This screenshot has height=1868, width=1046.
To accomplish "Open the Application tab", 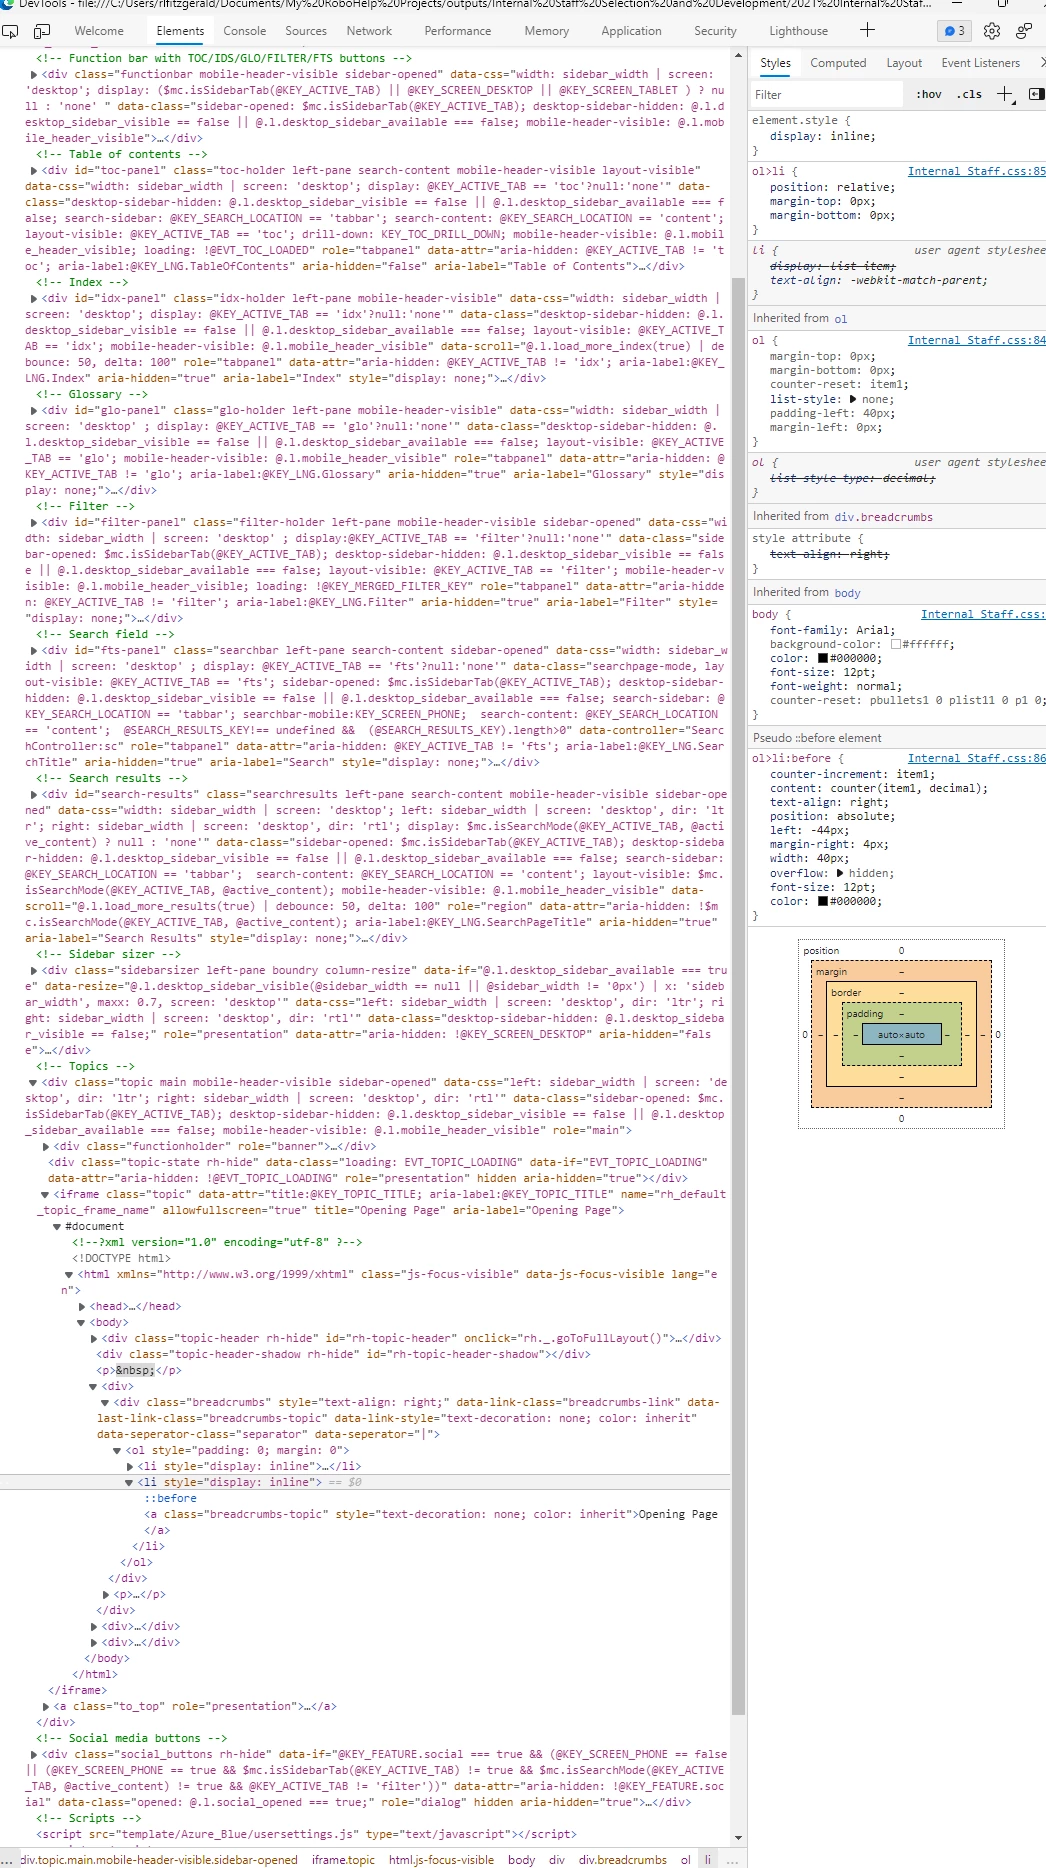I will (631, 31).
